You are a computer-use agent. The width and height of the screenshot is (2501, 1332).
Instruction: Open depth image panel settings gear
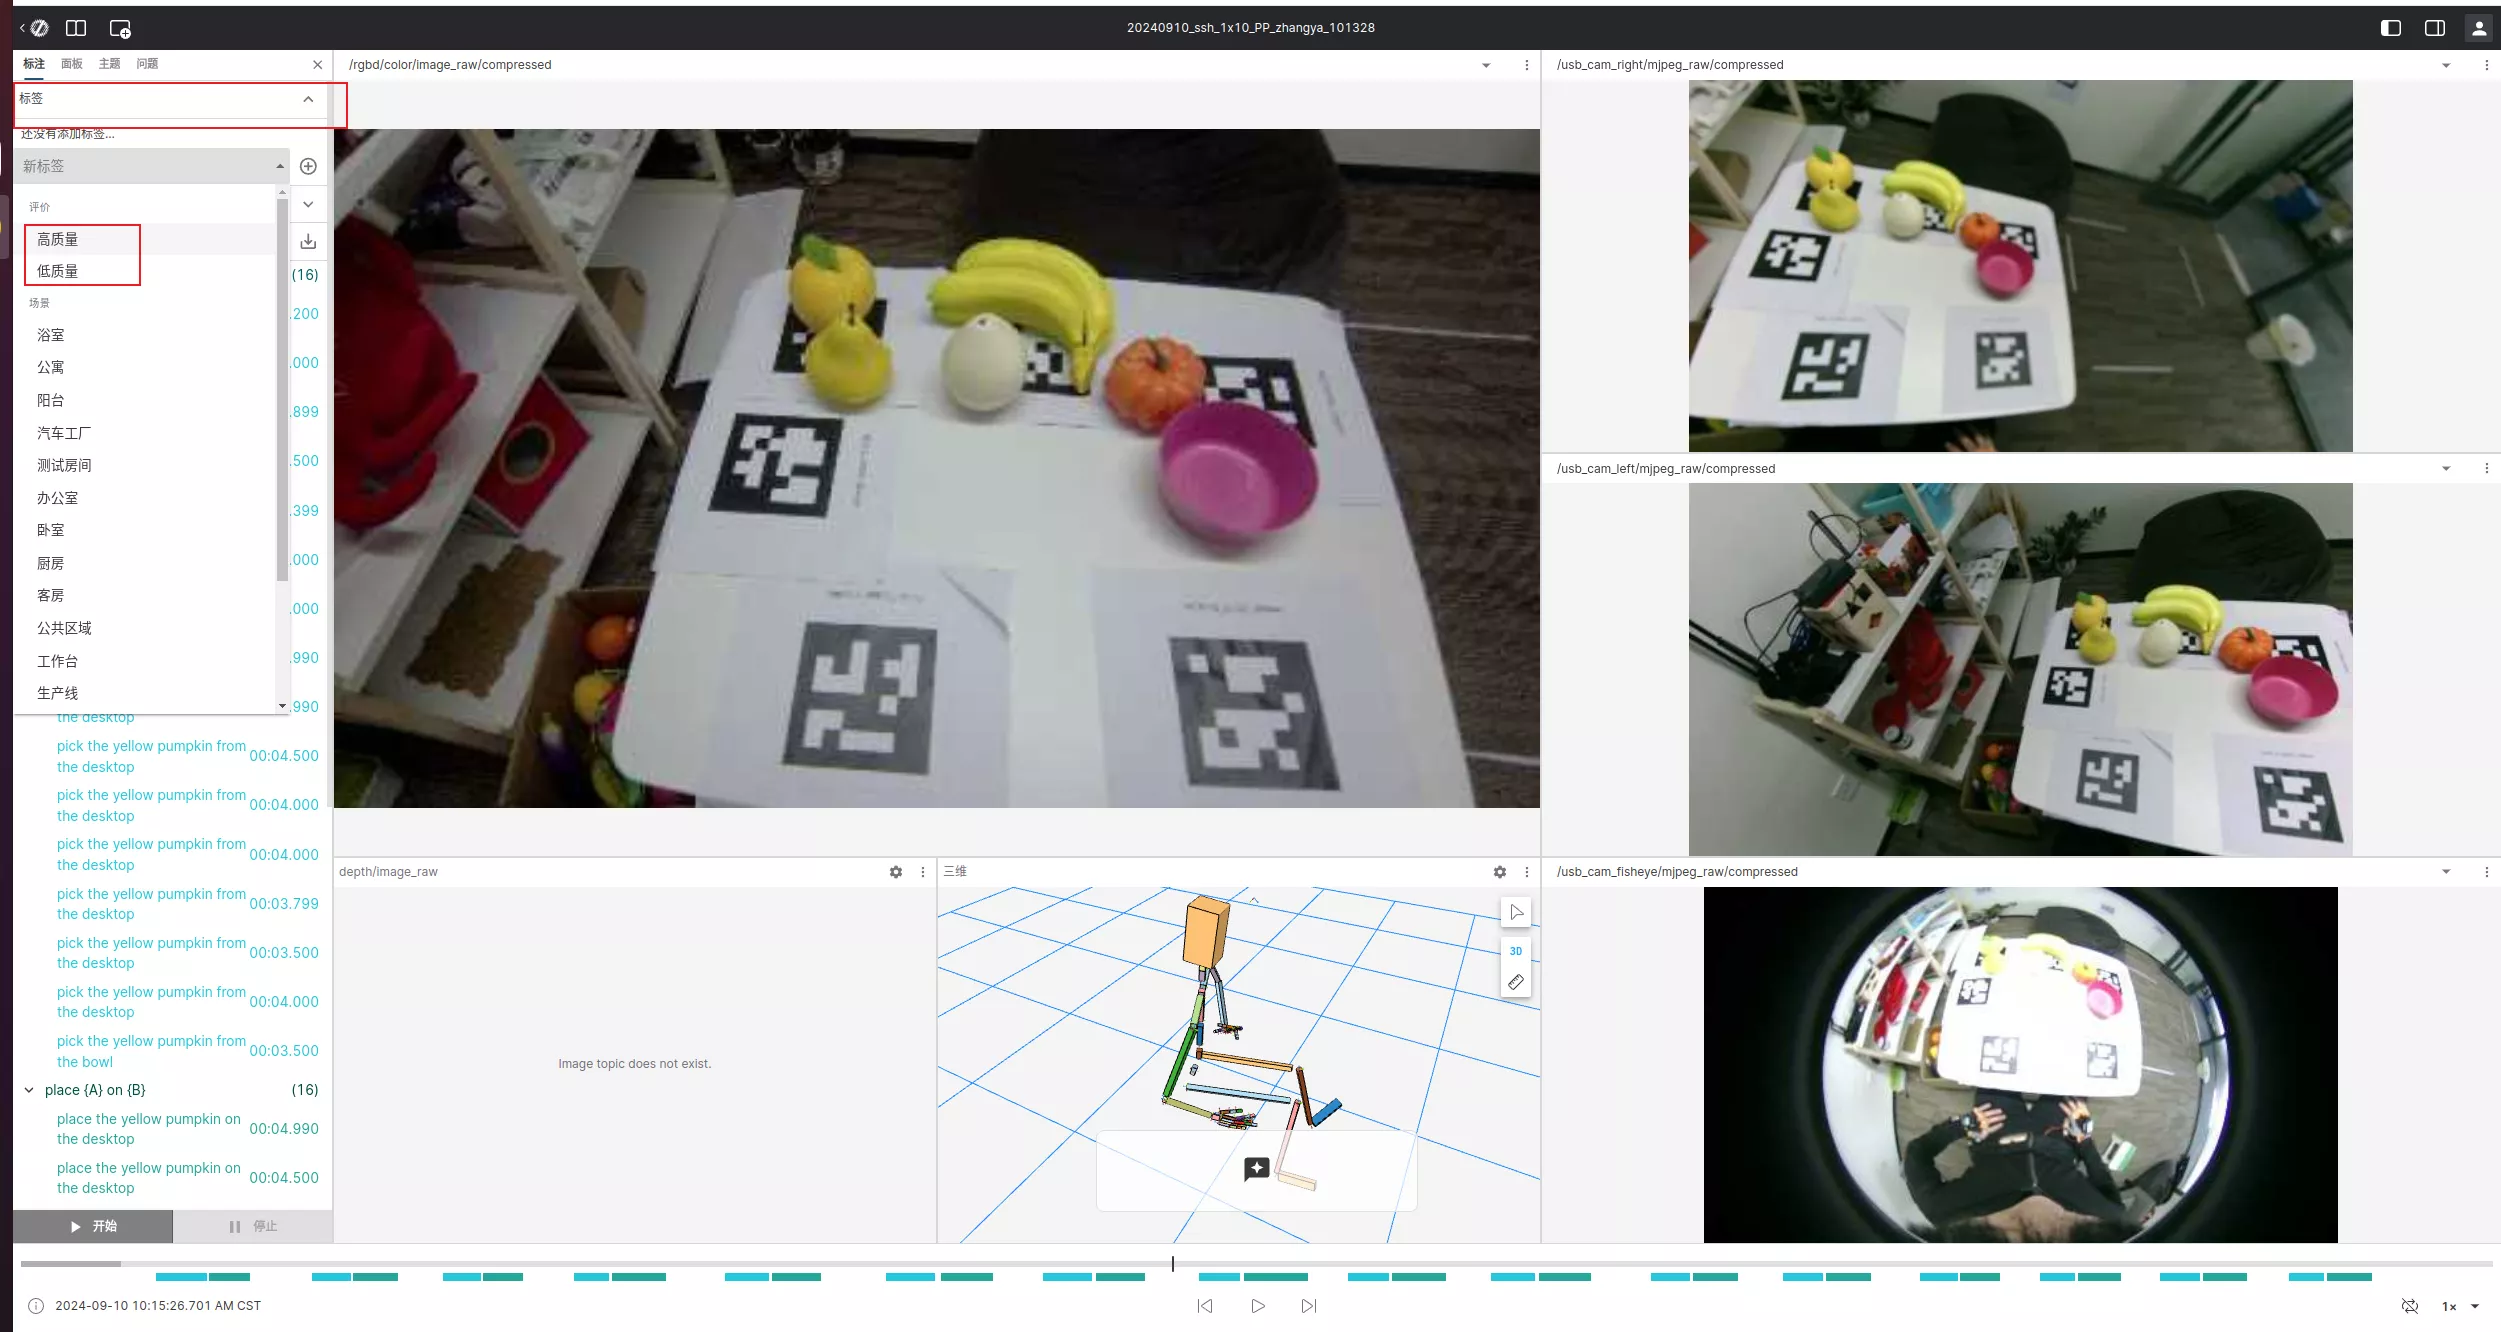[x=895, y=872]
